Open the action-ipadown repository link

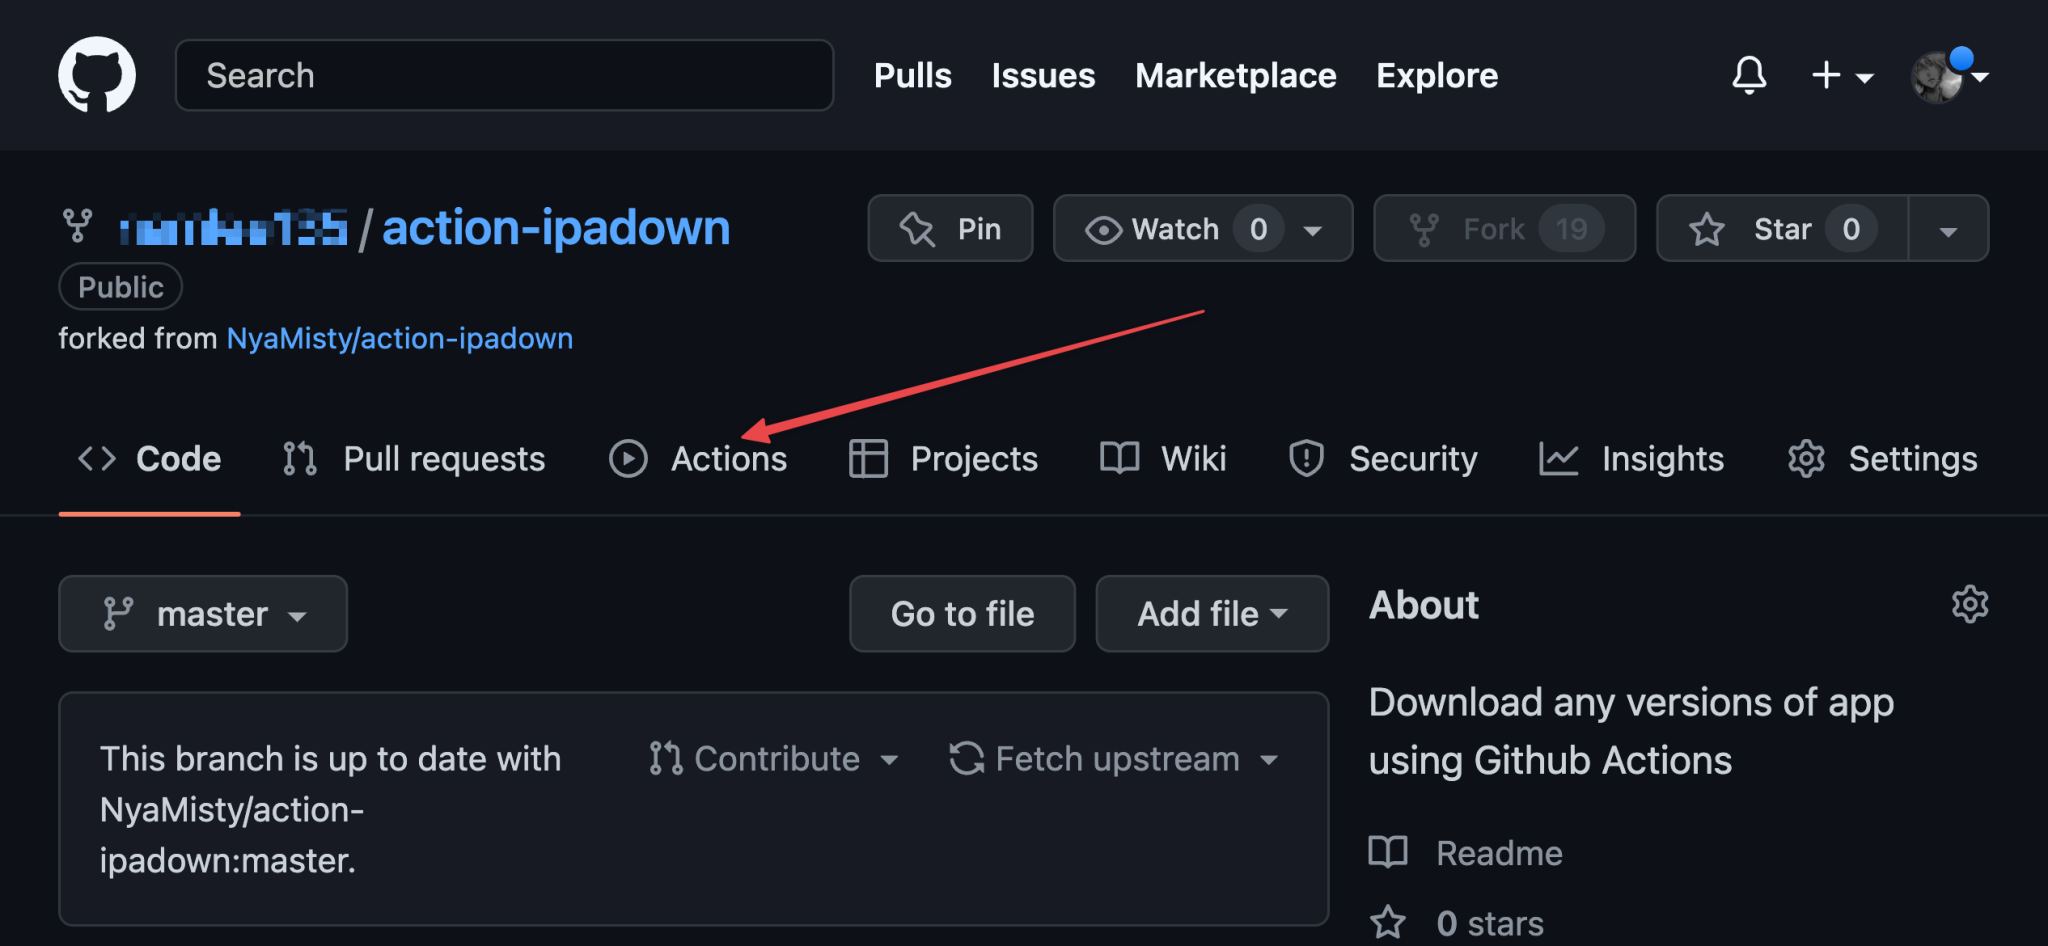(x=556, y=228)
